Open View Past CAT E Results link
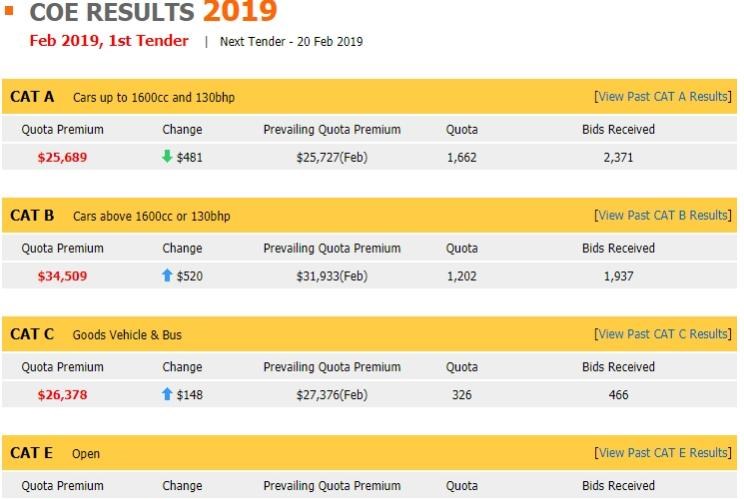 click(663, 453)
